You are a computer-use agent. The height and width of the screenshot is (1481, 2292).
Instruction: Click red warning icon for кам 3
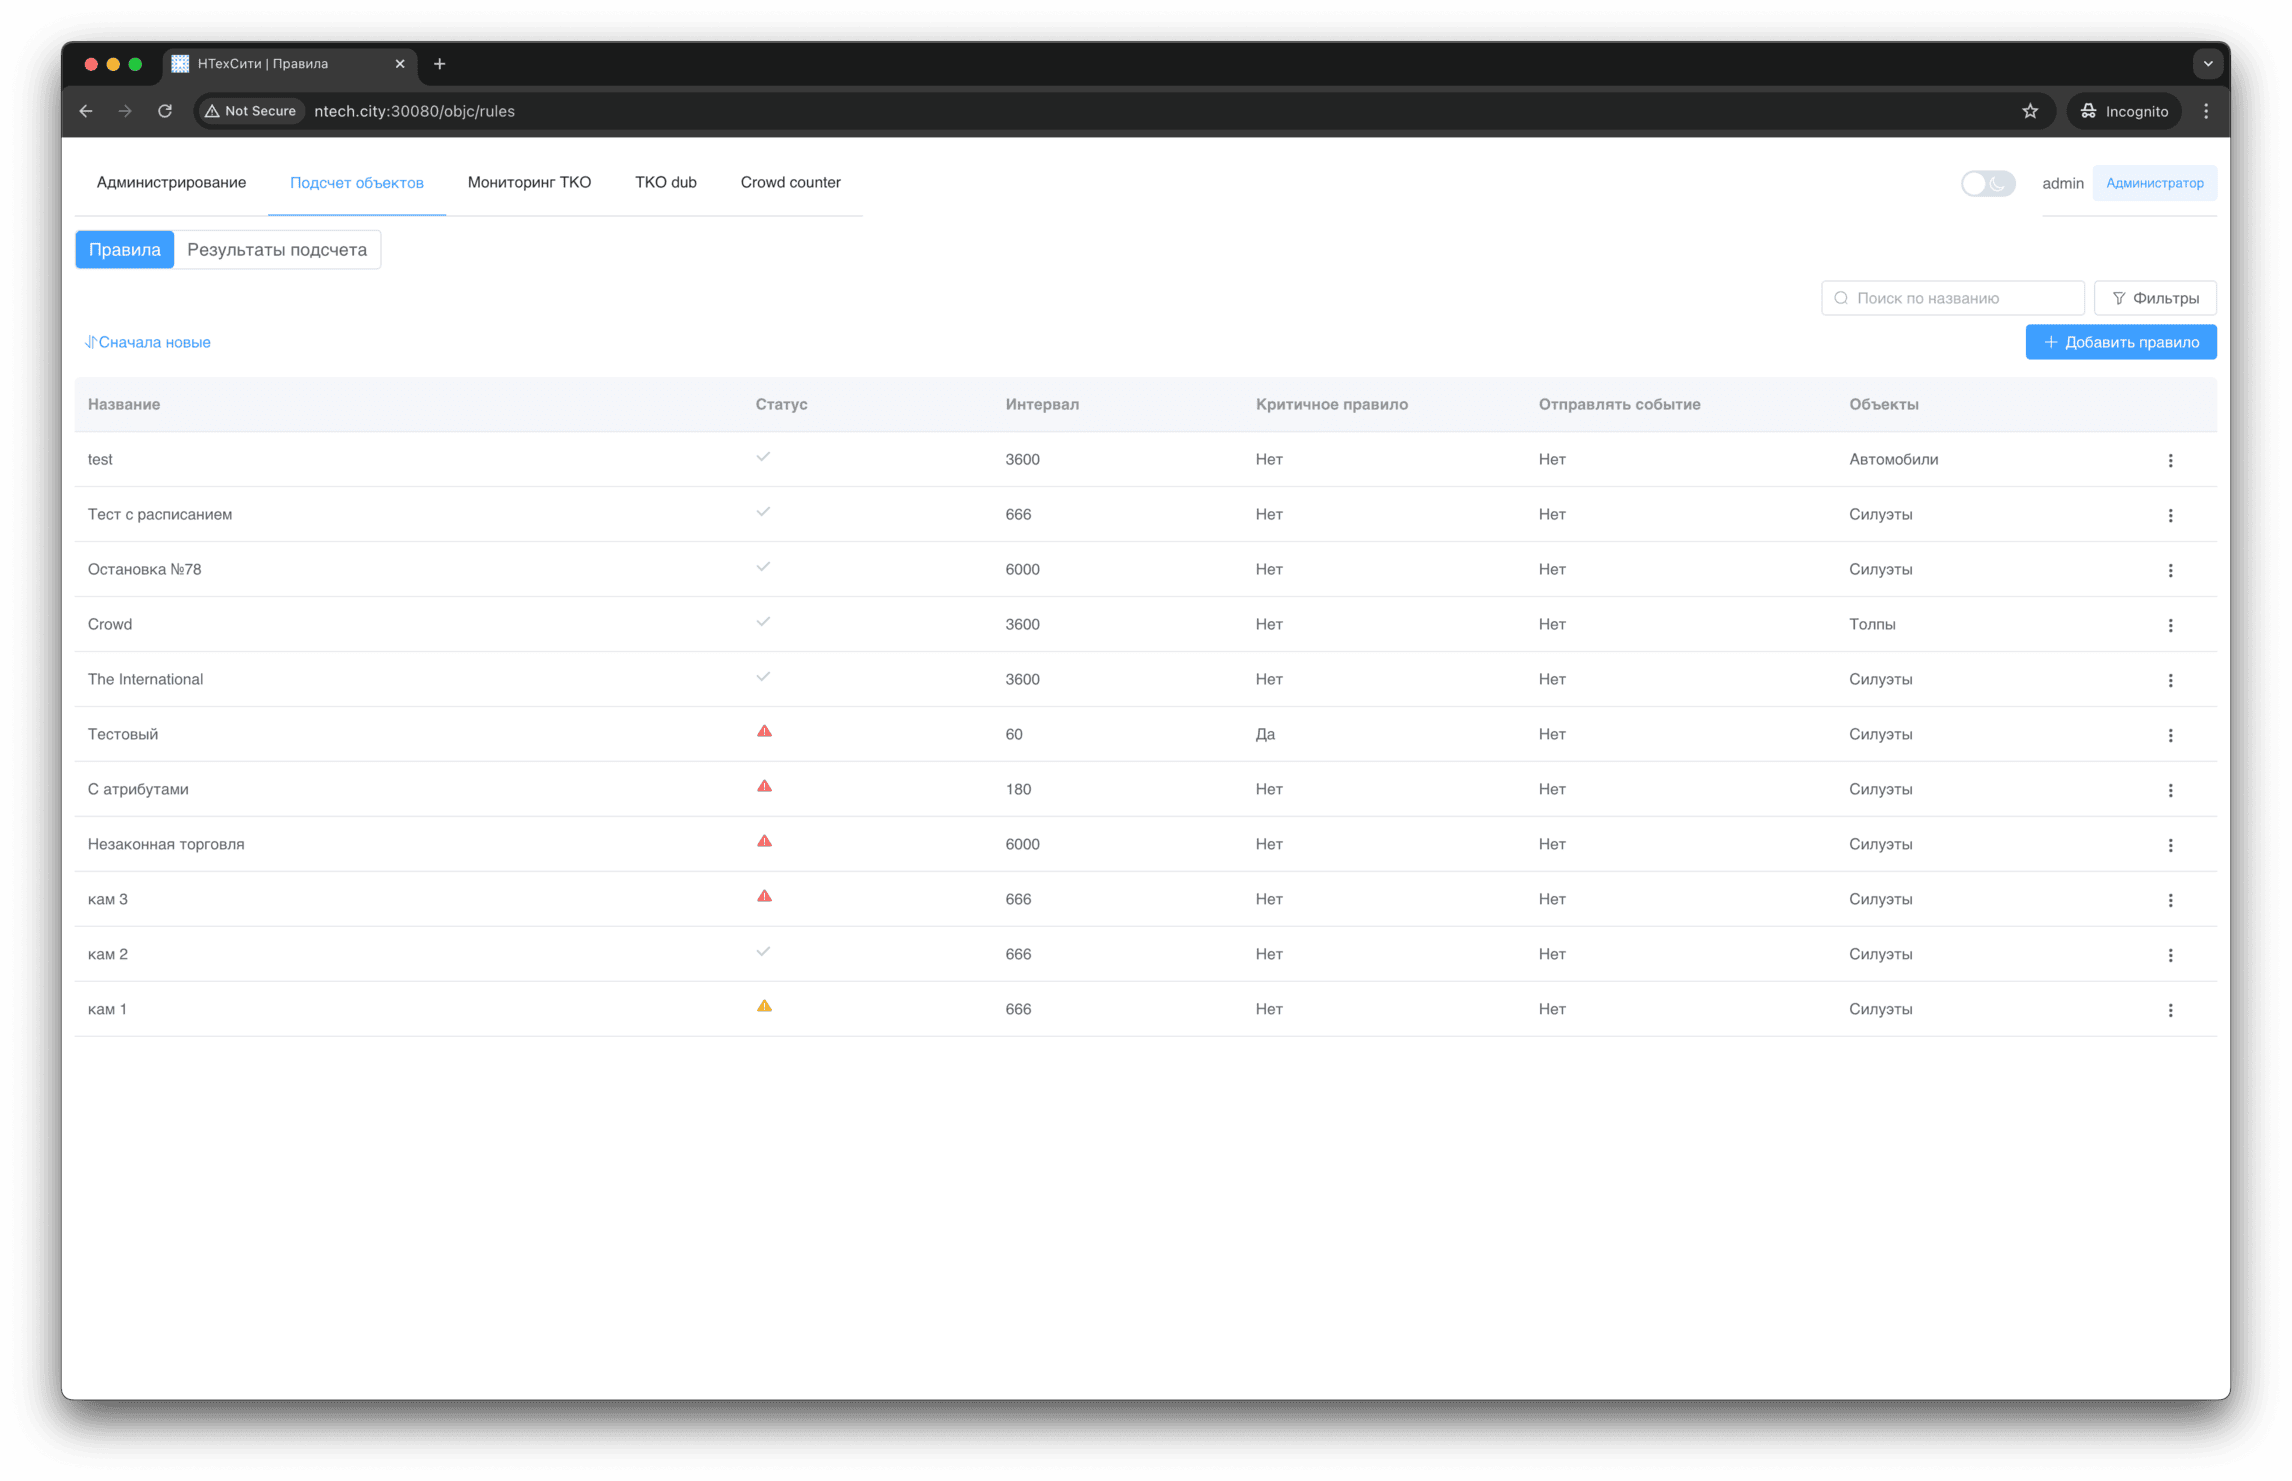click(764, 897)
